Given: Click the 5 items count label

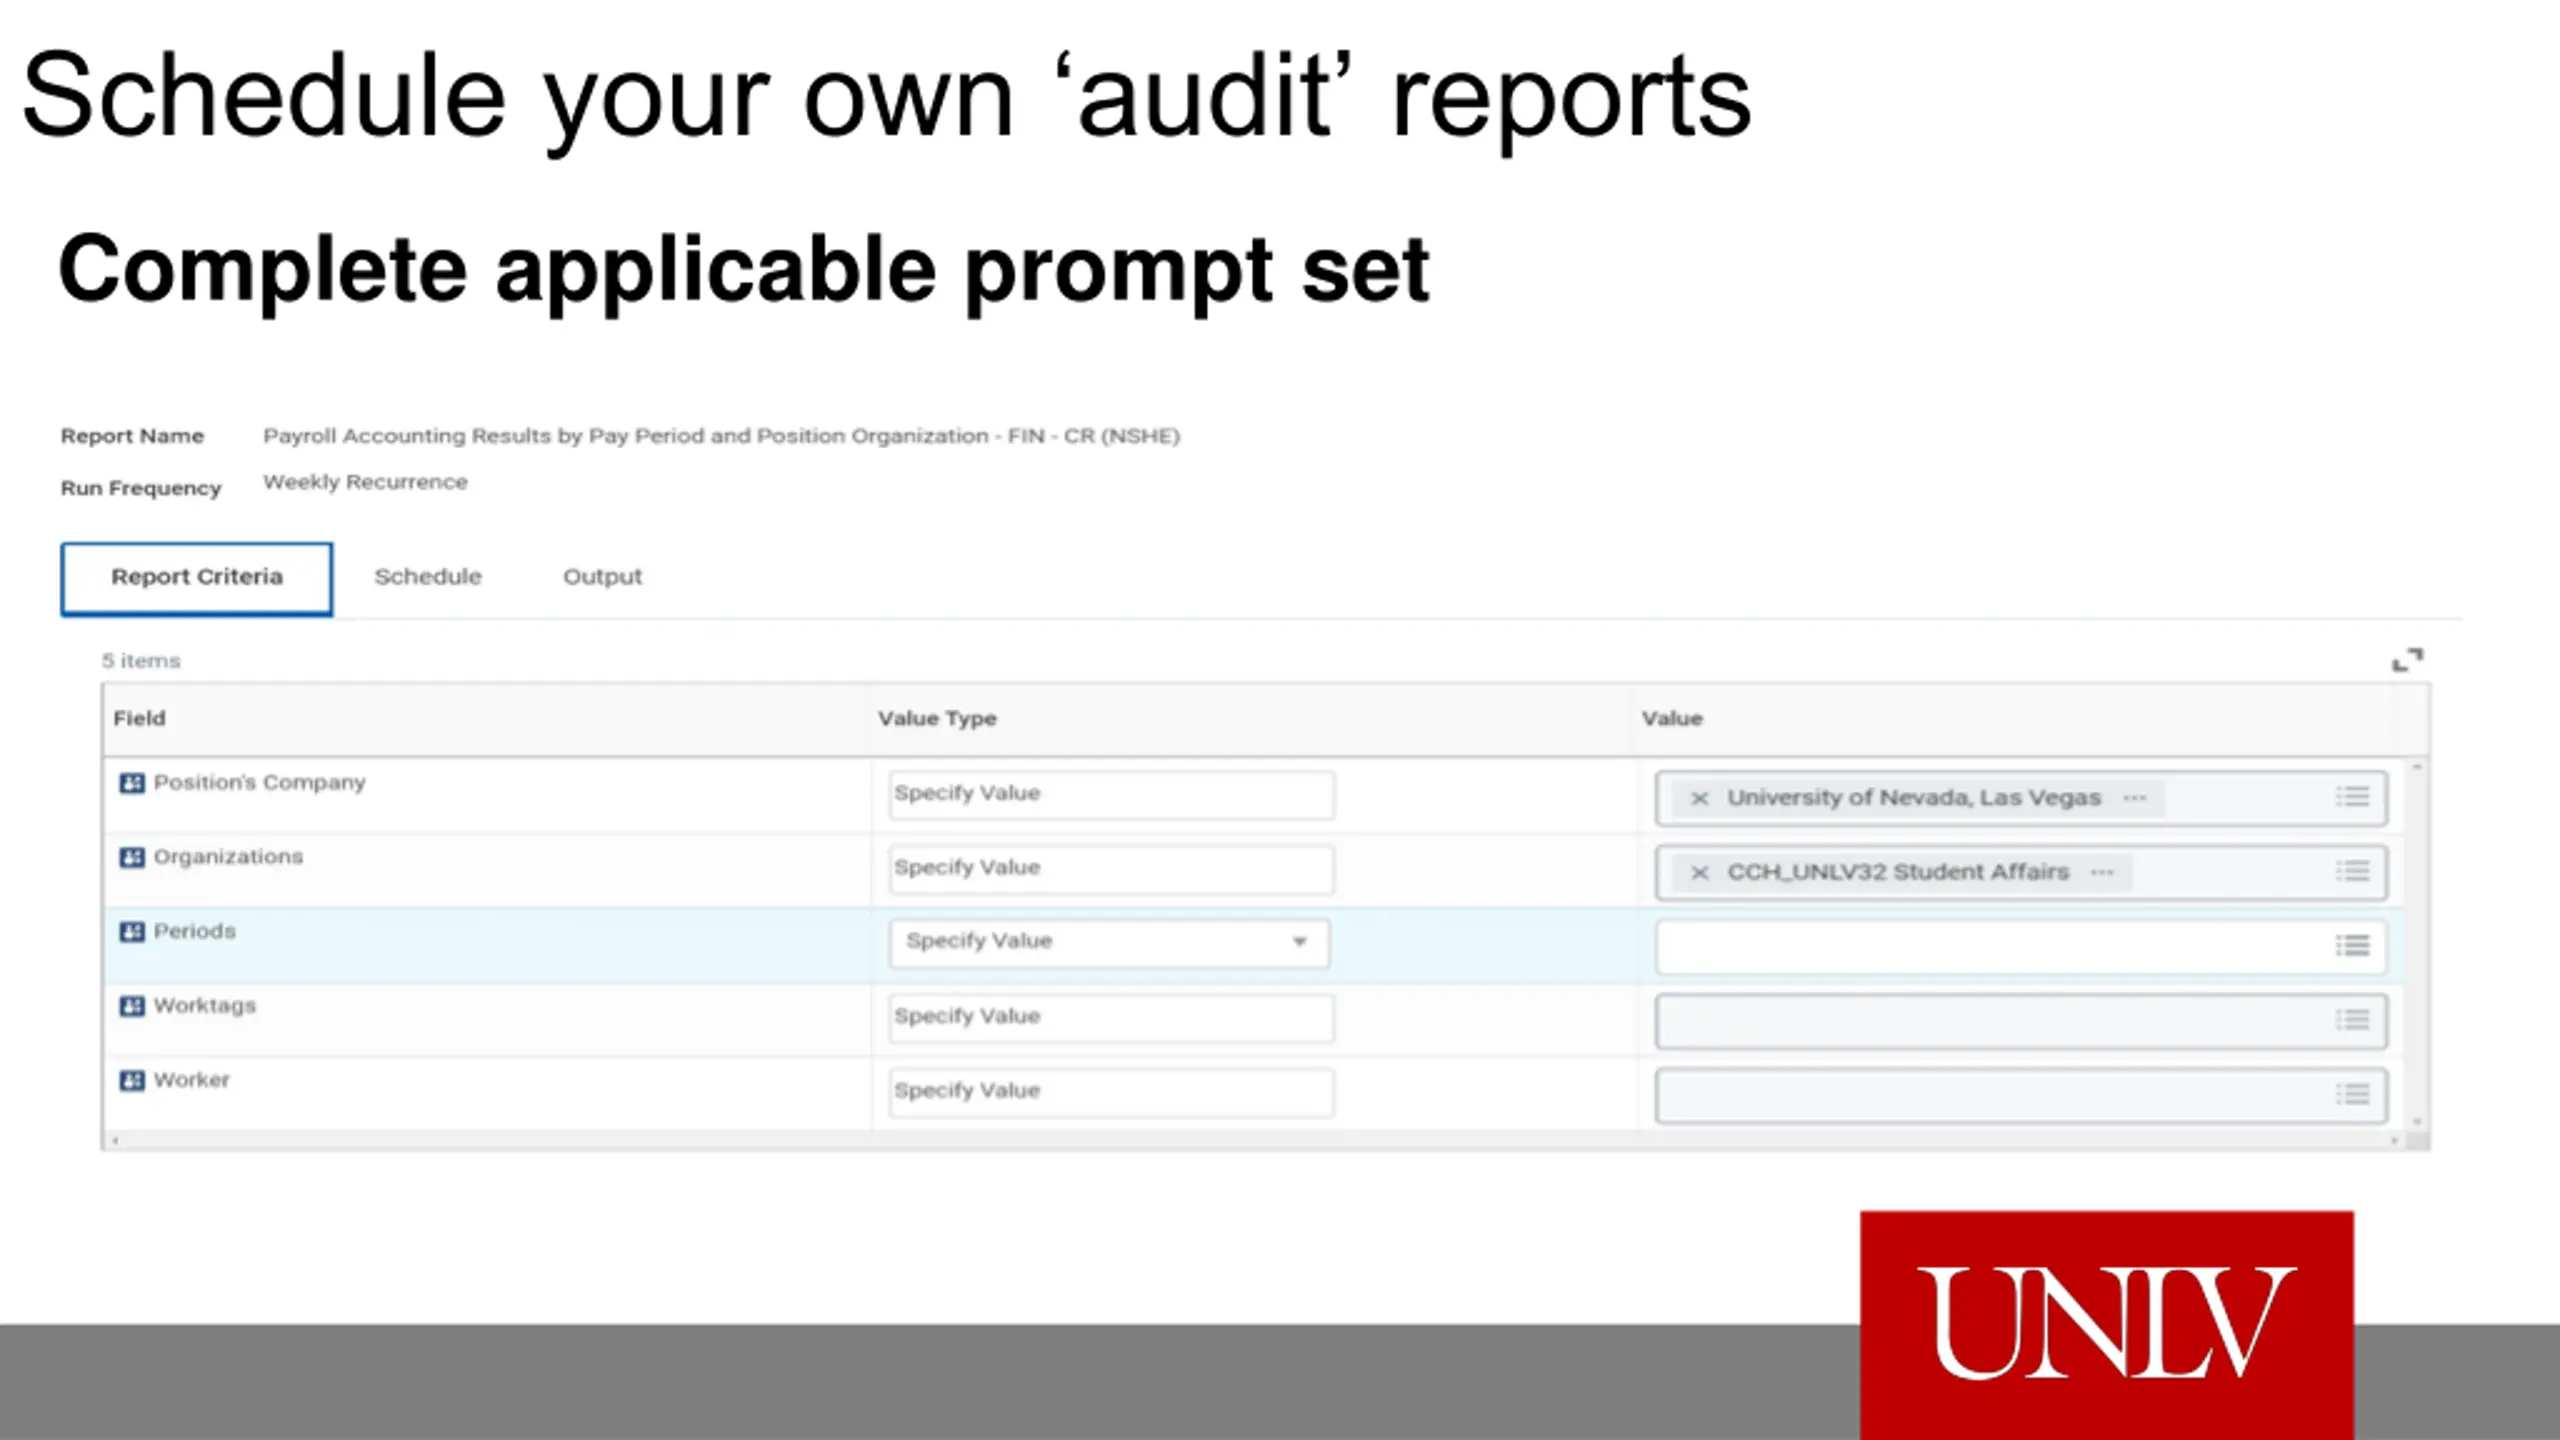Looking at the screenshot, I should coord(141,661).
